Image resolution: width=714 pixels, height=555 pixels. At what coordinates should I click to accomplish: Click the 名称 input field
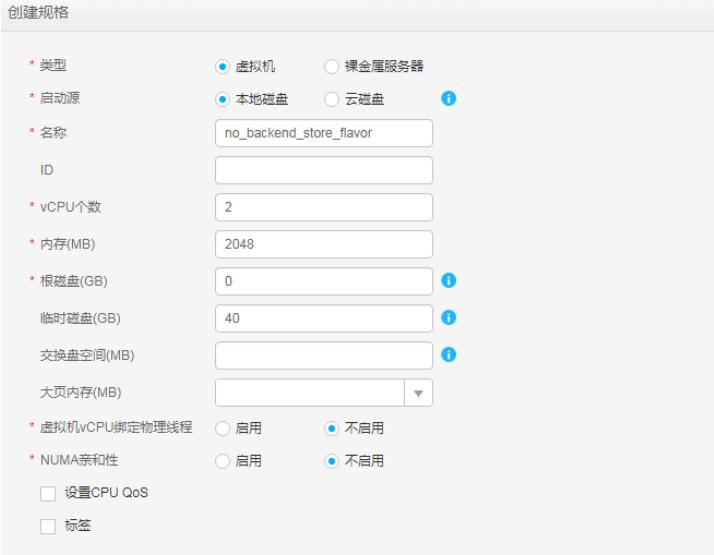click(324, 133)
